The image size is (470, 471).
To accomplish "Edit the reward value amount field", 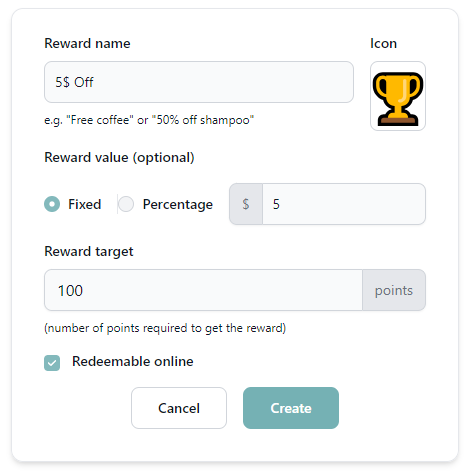I will (344, 204).
